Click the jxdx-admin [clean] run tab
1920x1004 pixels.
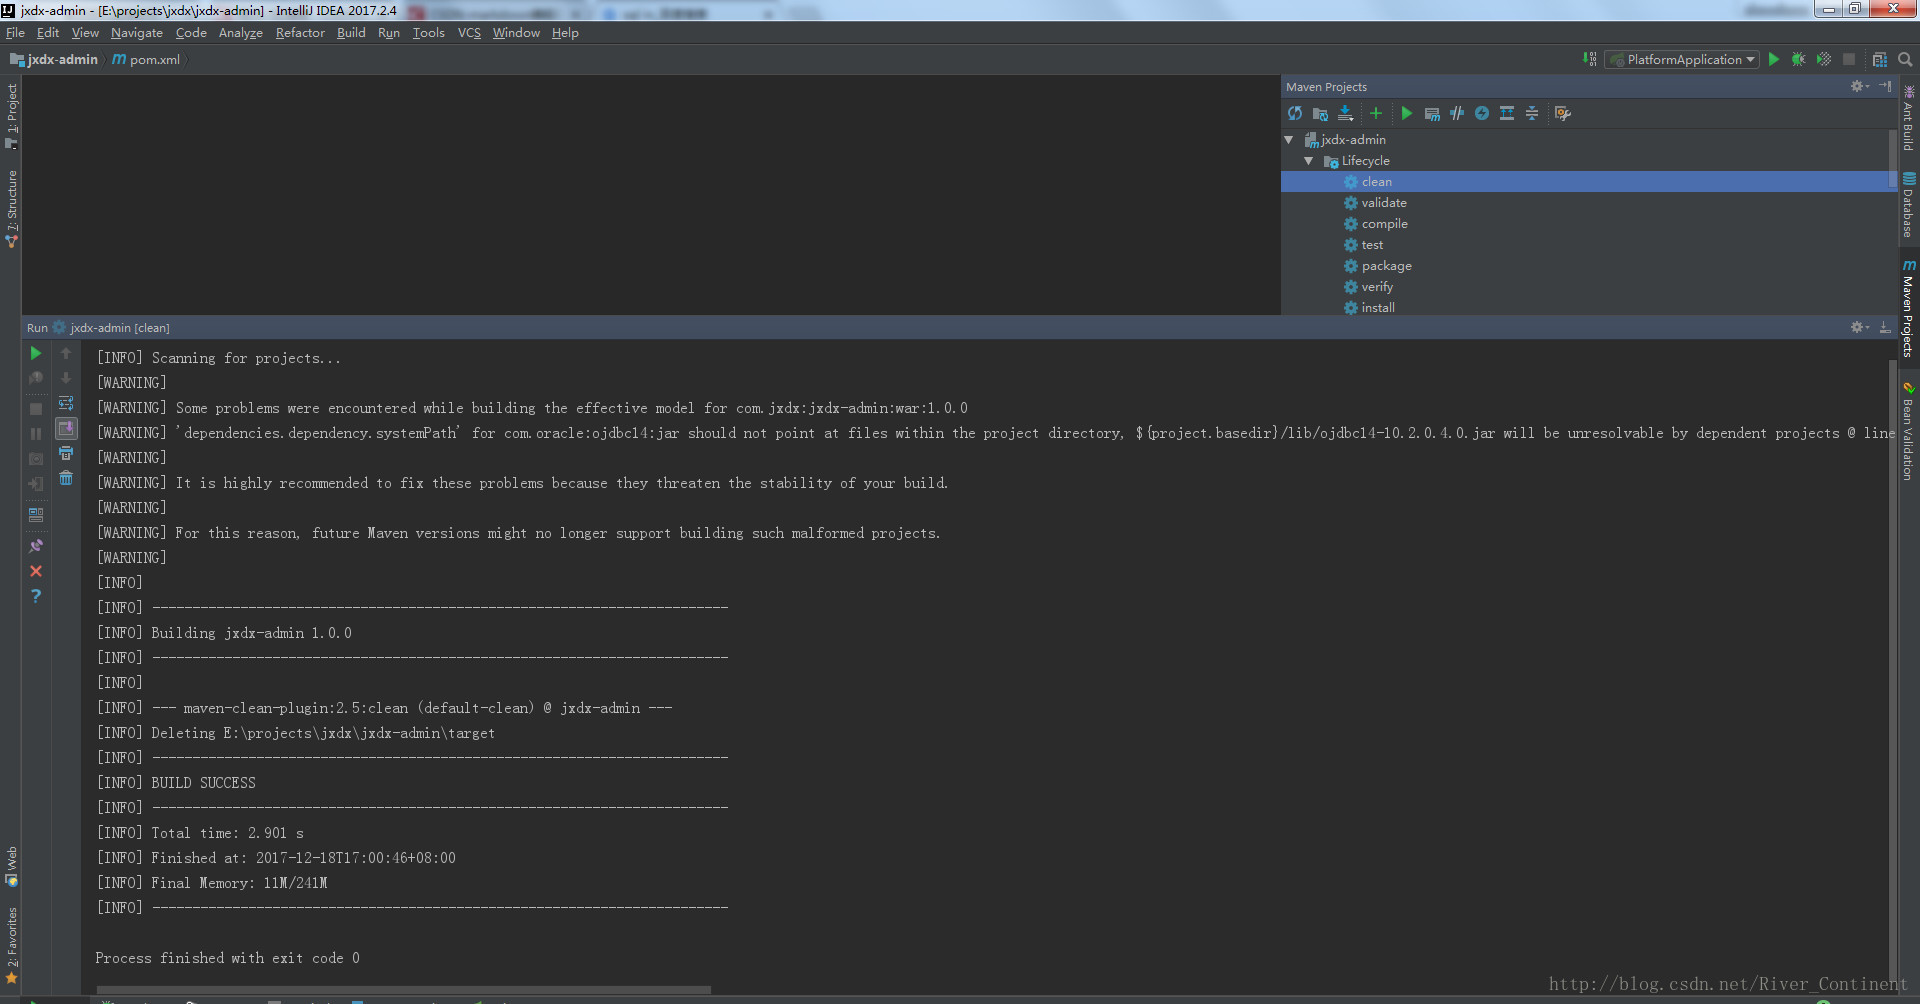(x=111, y=328)
